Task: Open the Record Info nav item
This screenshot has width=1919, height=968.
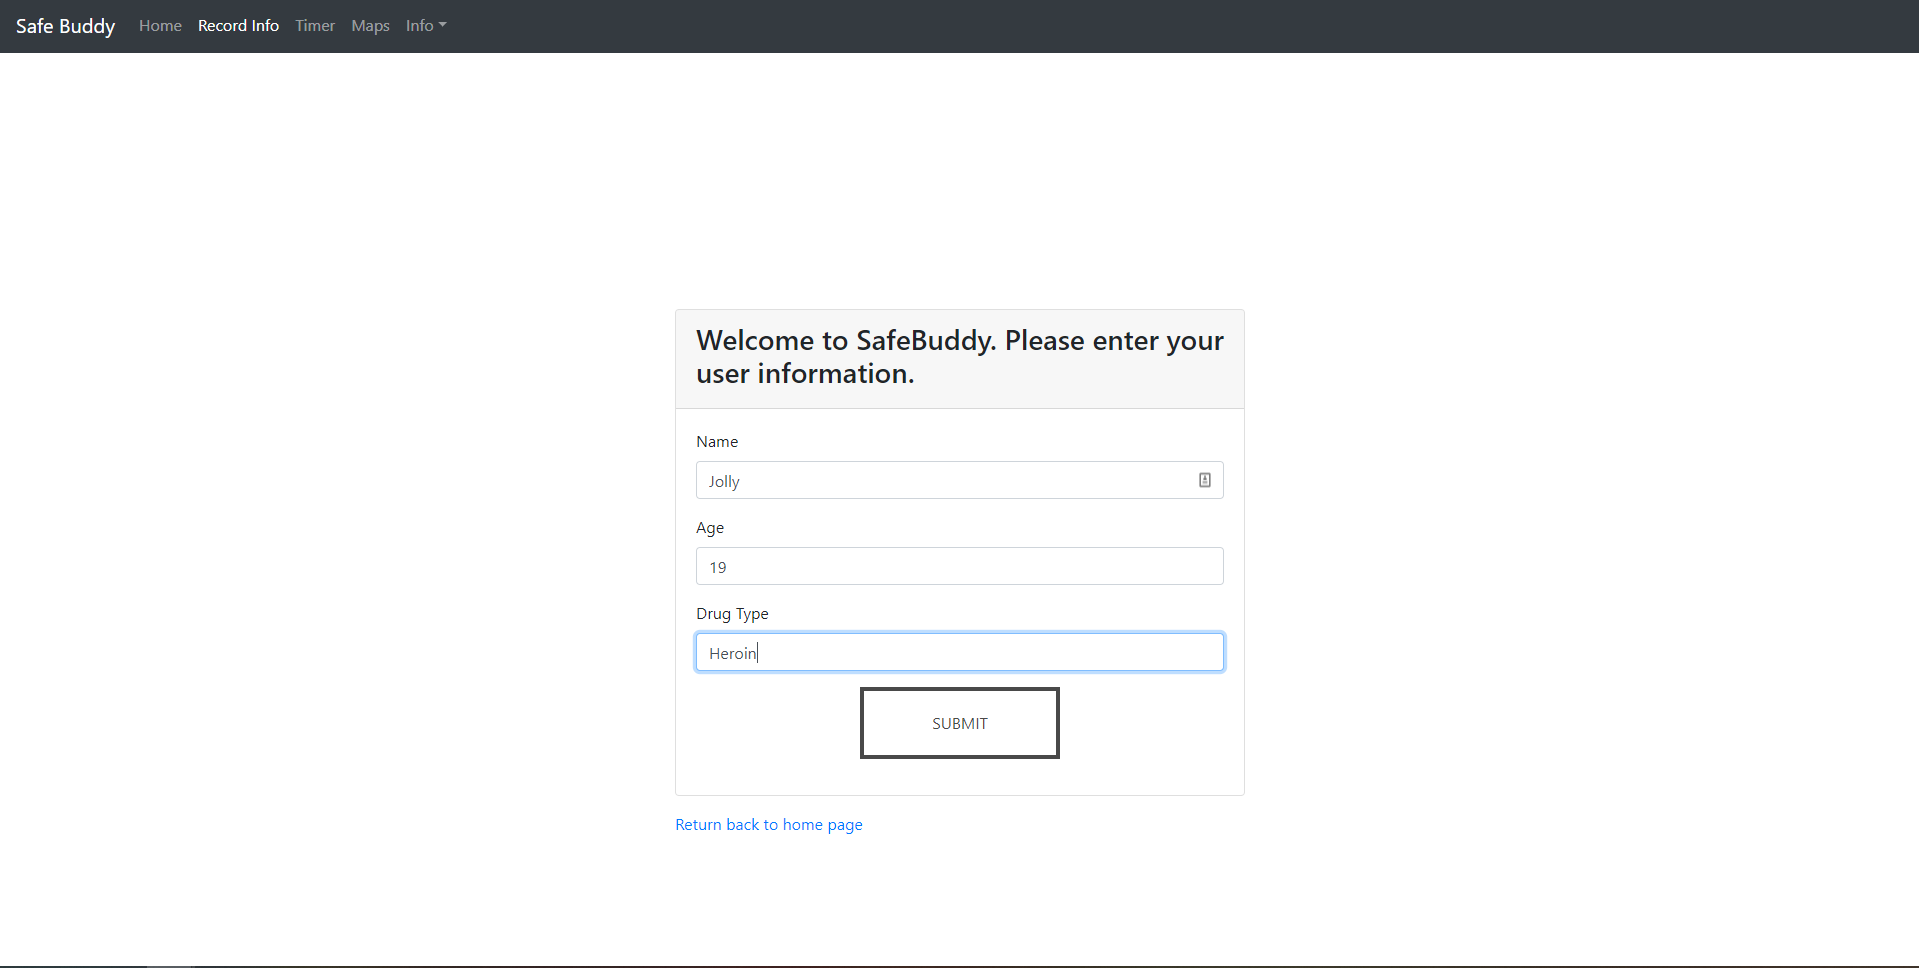Action: tap(238, 26)
